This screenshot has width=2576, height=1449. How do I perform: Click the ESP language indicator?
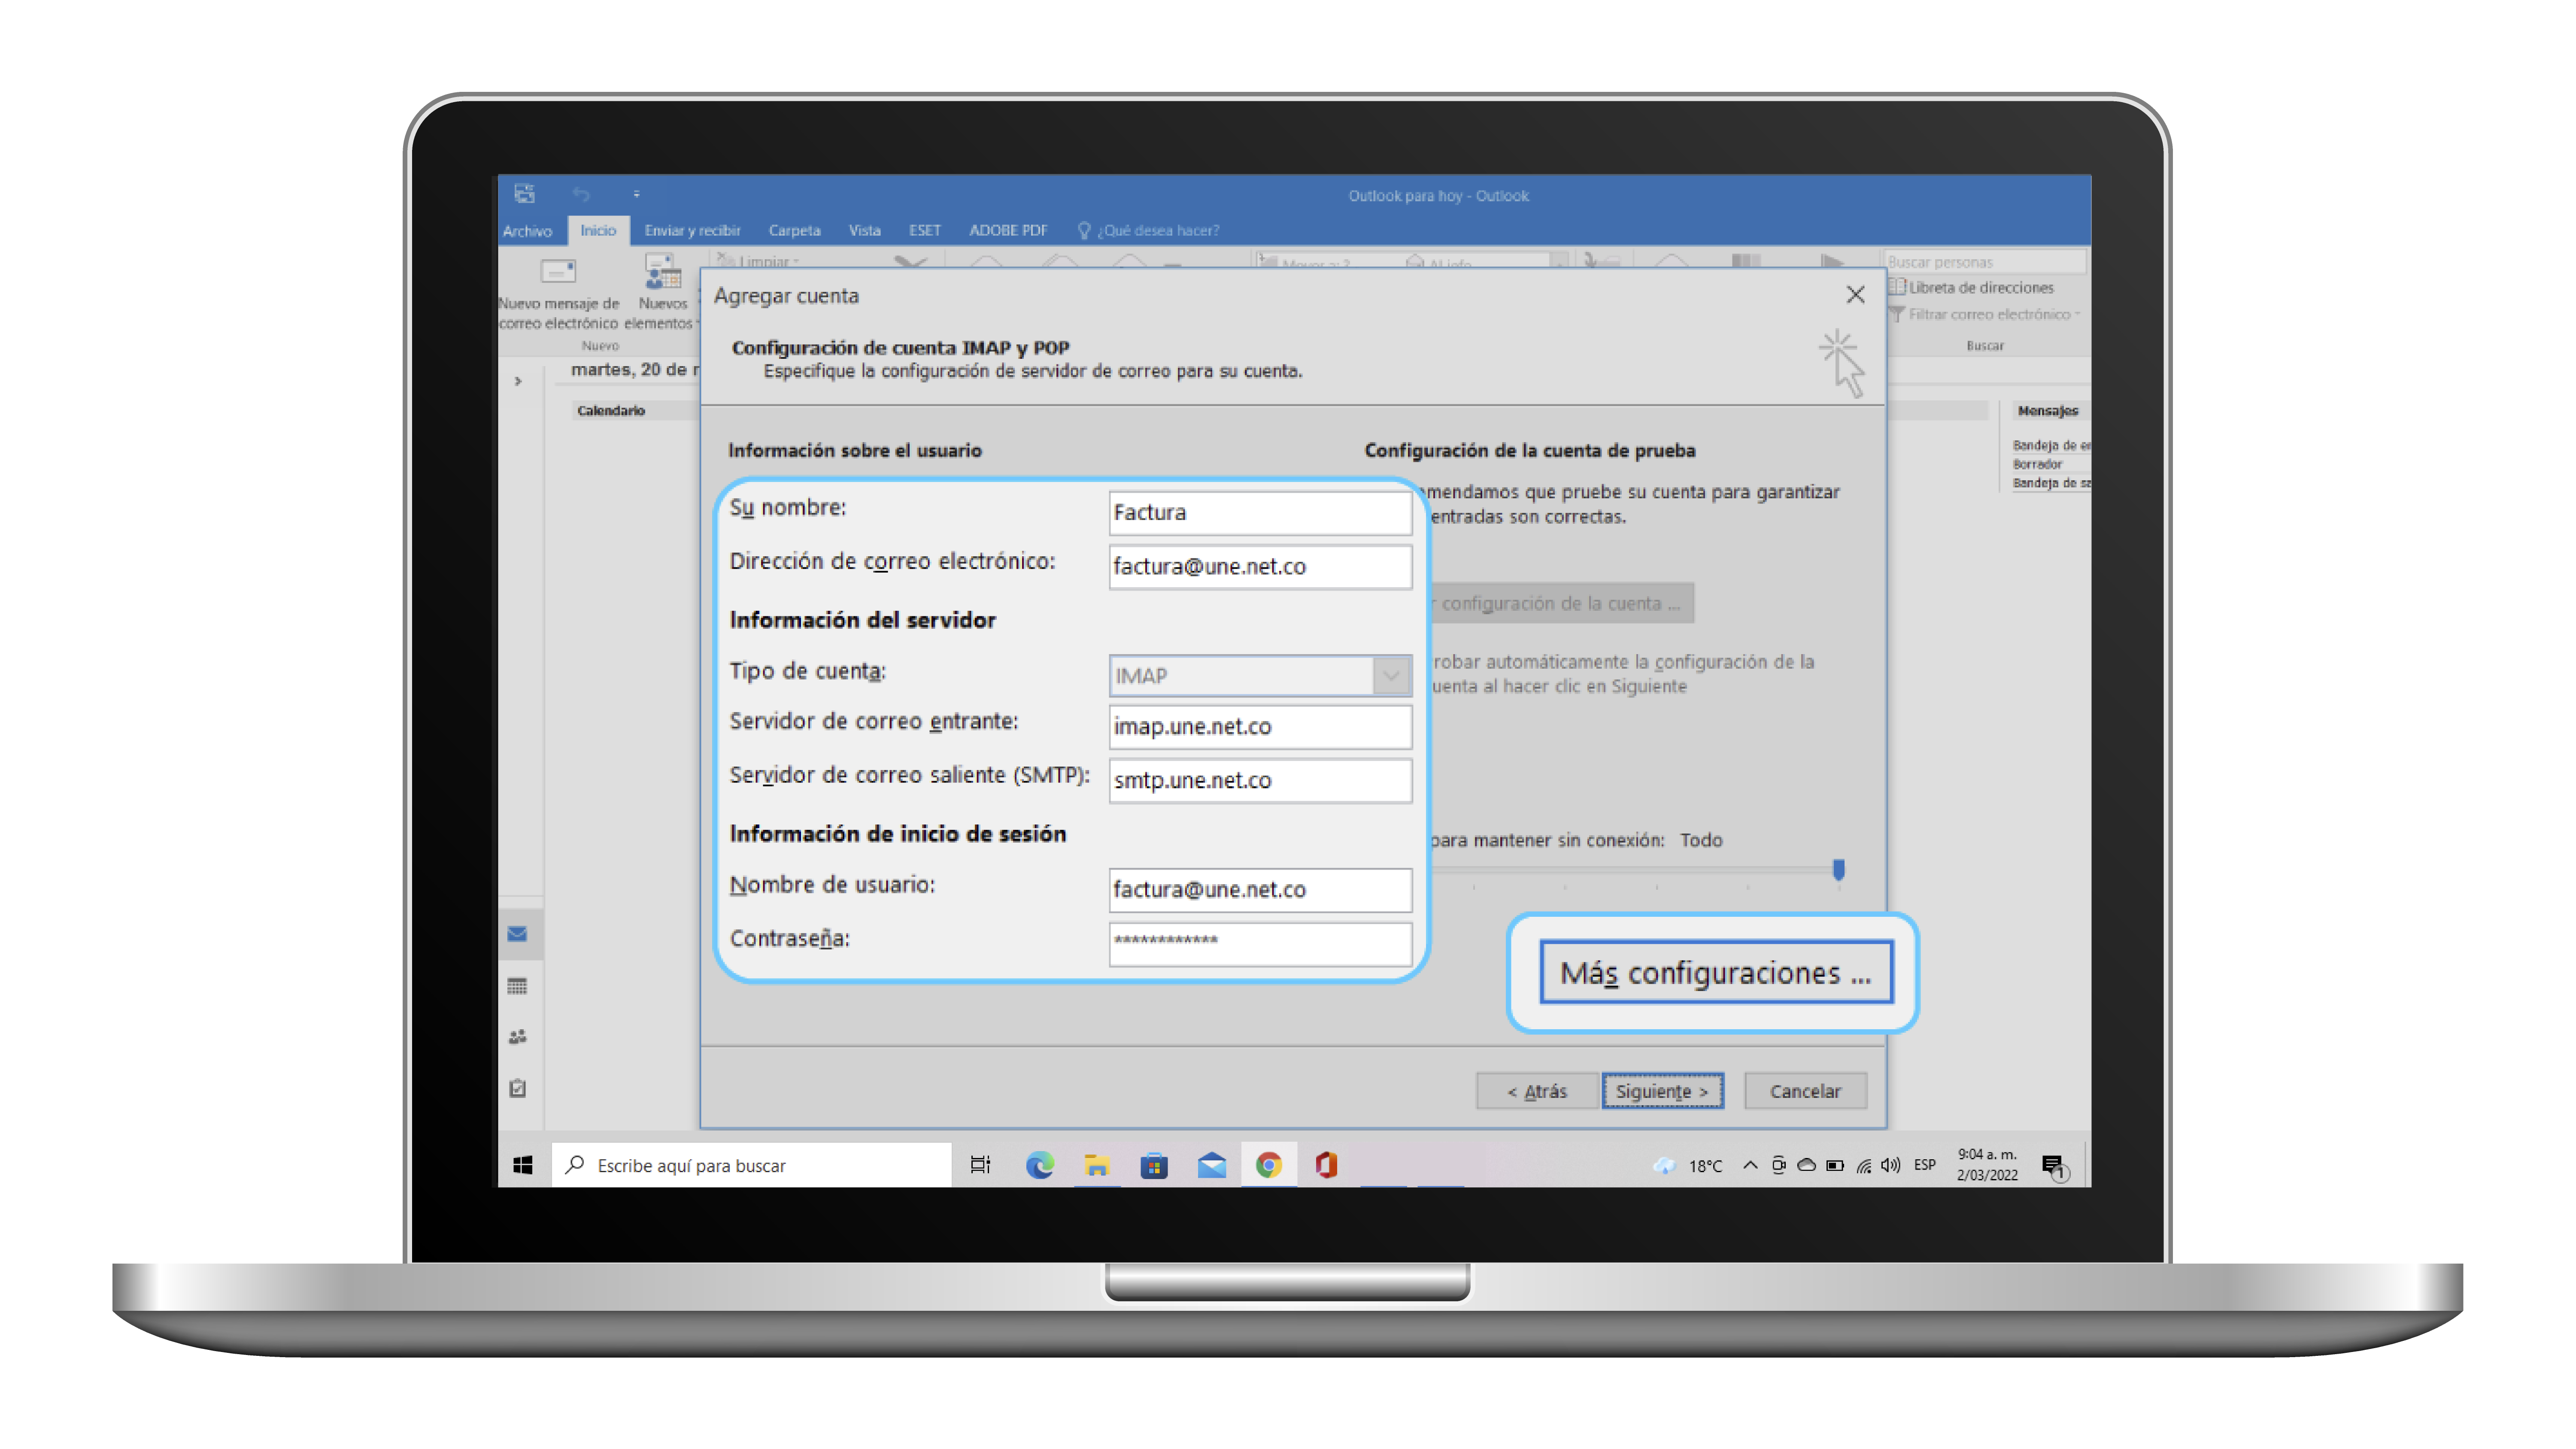1924,1165
